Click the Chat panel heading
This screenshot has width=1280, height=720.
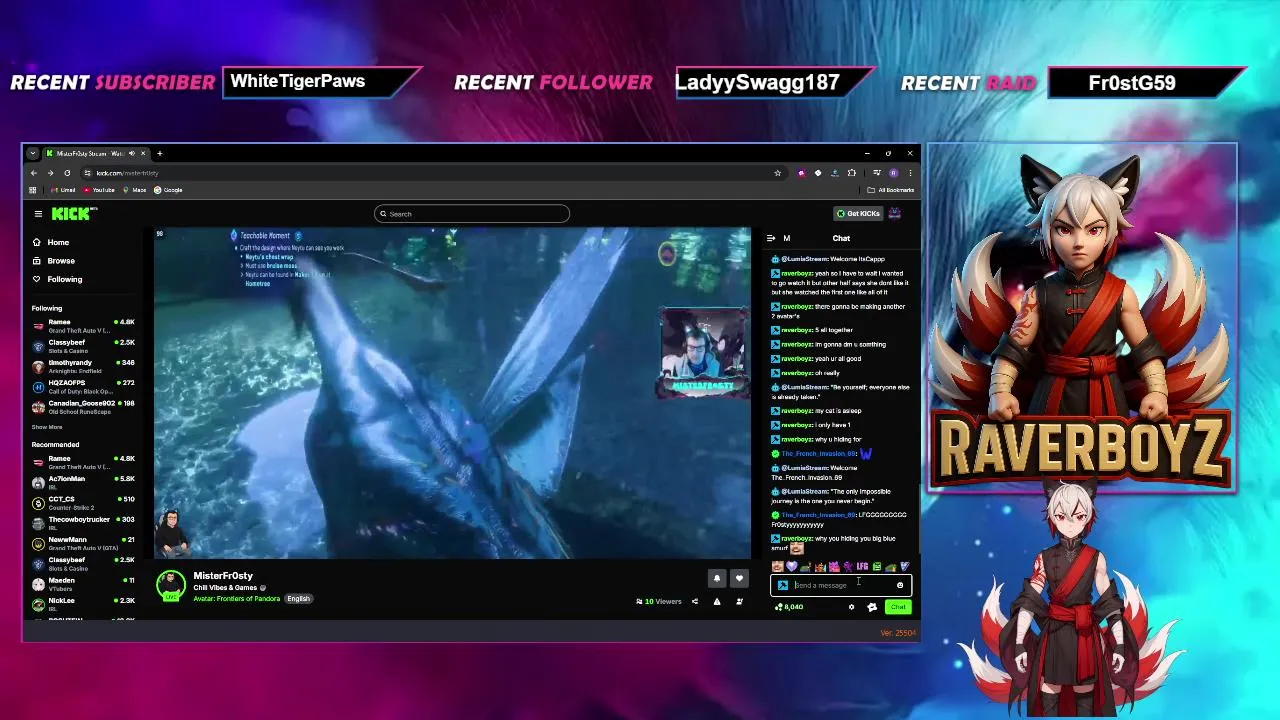coord(841,238)
